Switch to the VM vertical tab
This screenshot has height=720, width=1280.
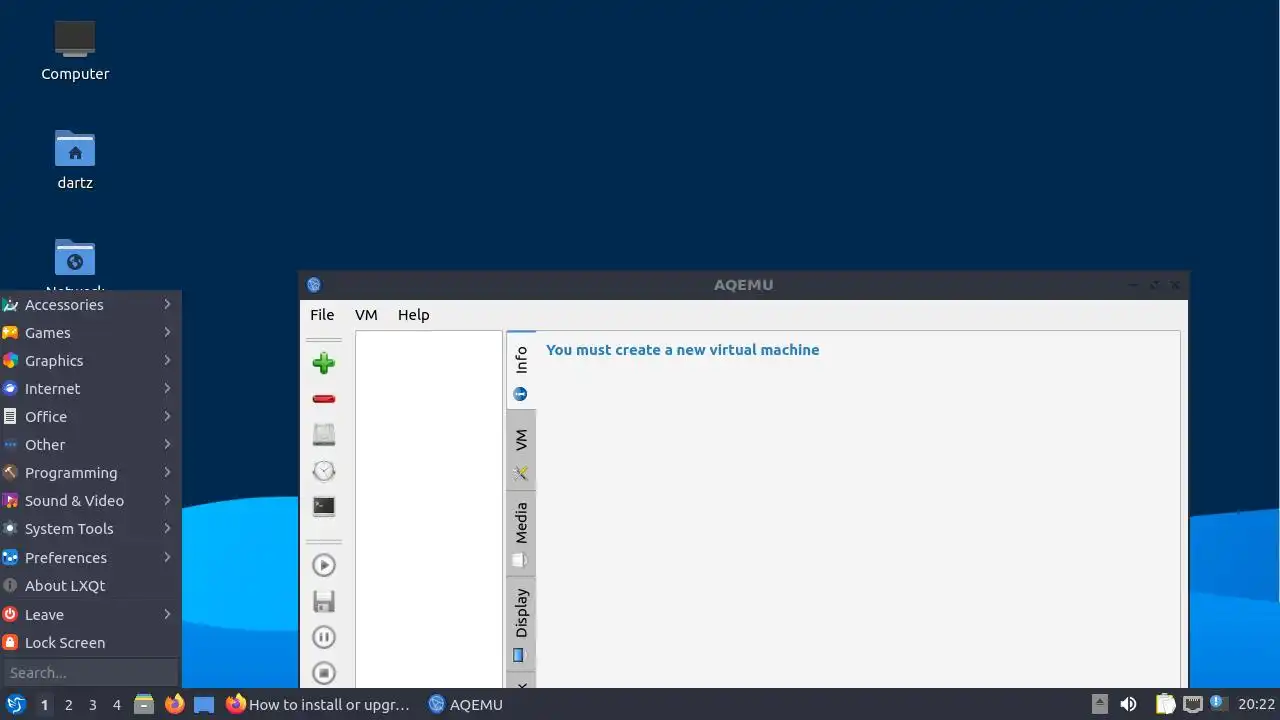click(x=521, y=451)
